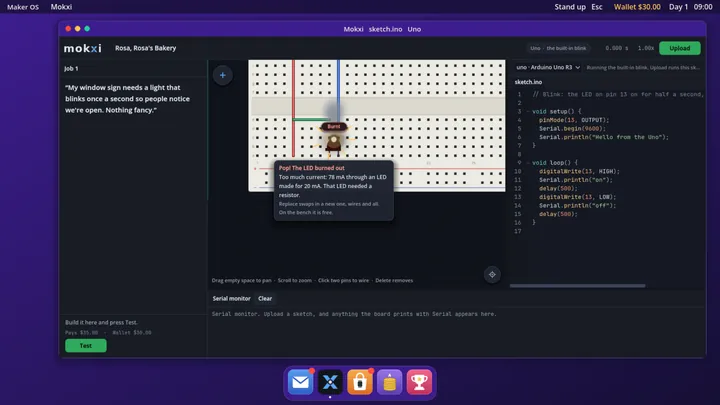
Task: Click the 'Pop! The LED burned out' heading
Action: [311, 168]
